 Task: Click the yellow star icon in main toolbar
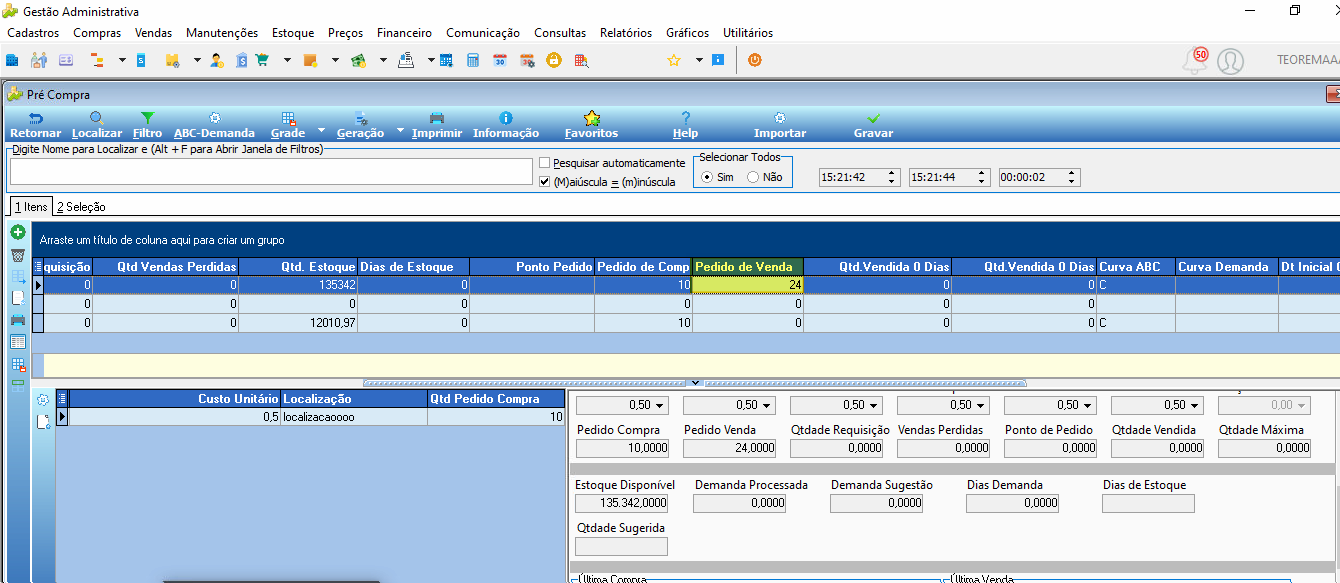click(674, 60)
